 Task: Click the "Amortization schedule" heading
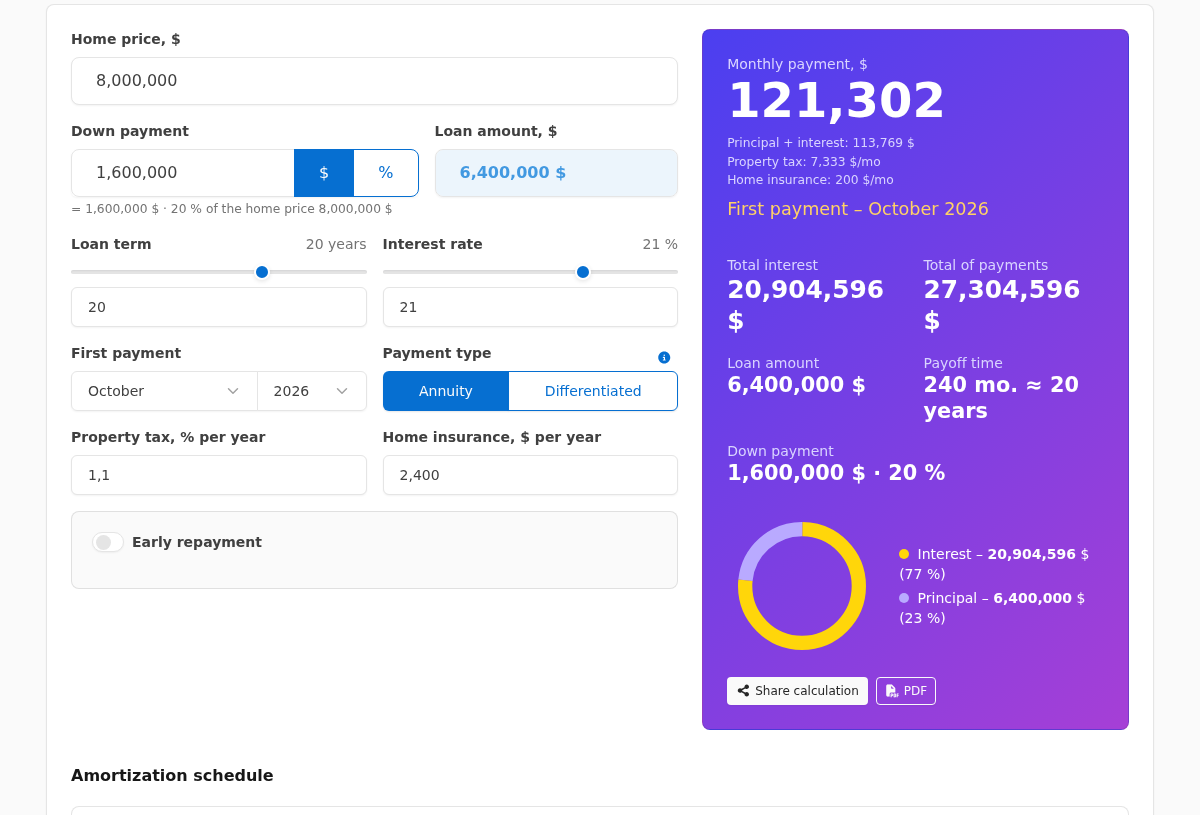(x=172, y=775)
